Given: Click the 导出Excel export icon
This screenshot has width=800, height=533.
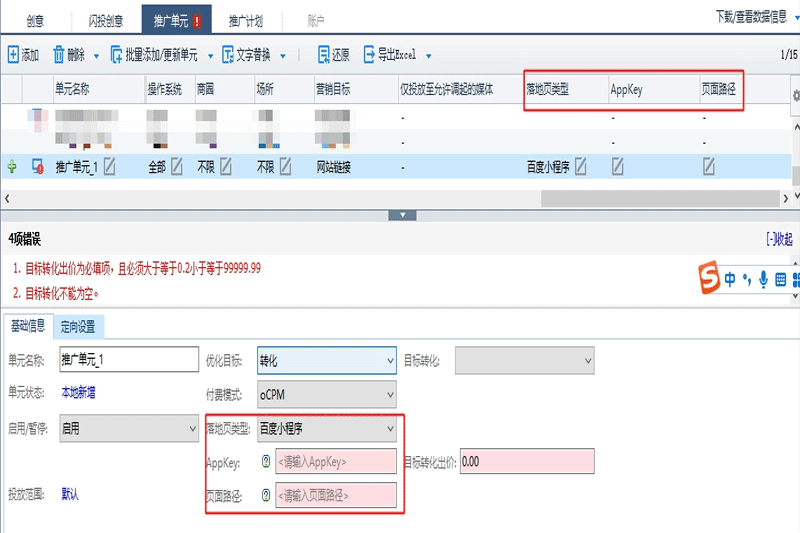Looking at the screenshot, I should coord(370,54).
